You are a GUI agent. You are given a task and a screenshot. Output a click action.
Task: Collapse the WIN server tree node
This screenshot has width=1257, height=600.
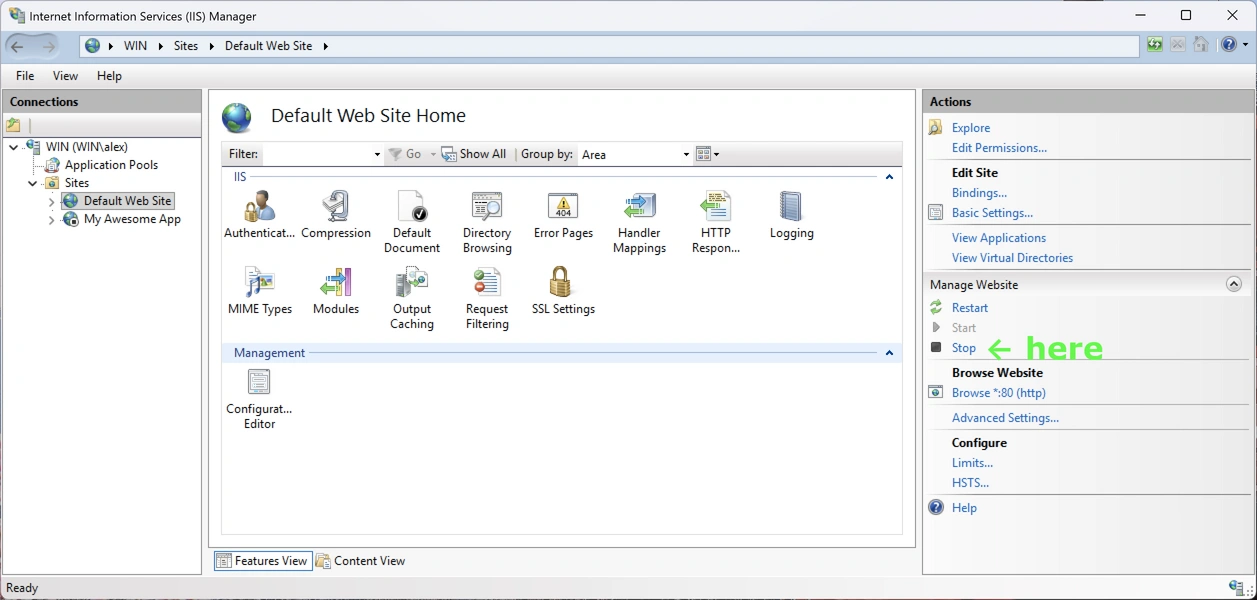pyautogui.click(x=12, y=147)
